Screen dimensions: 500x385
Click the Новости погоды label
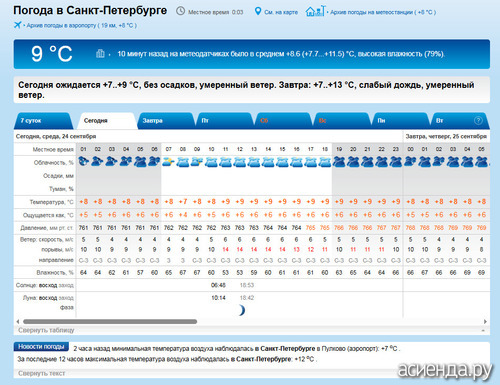(41, 347)
